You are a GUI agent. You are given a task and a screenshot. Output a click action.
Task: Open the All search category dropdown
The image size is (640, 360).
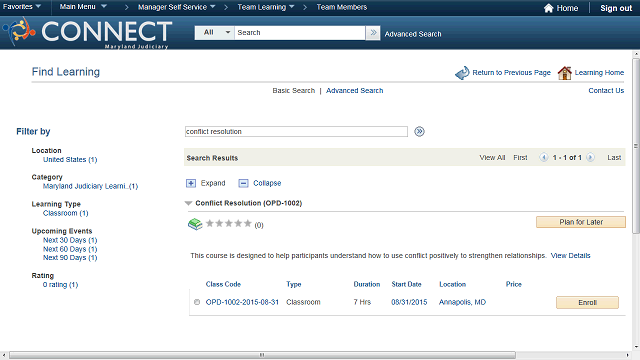tap(215, 33)
